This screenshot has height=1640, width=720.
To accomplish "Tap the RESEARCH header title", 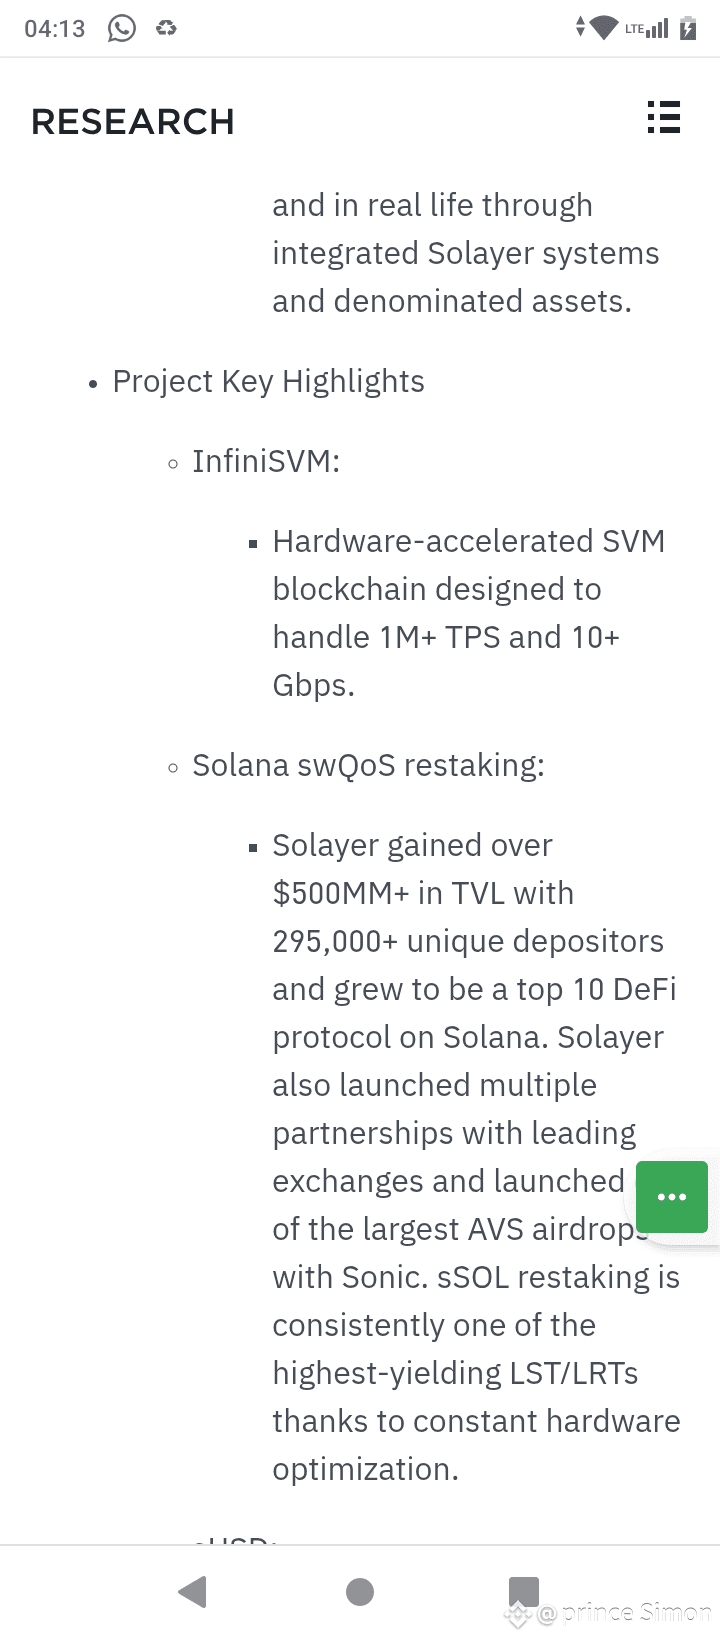I will [x=133, y=122].
